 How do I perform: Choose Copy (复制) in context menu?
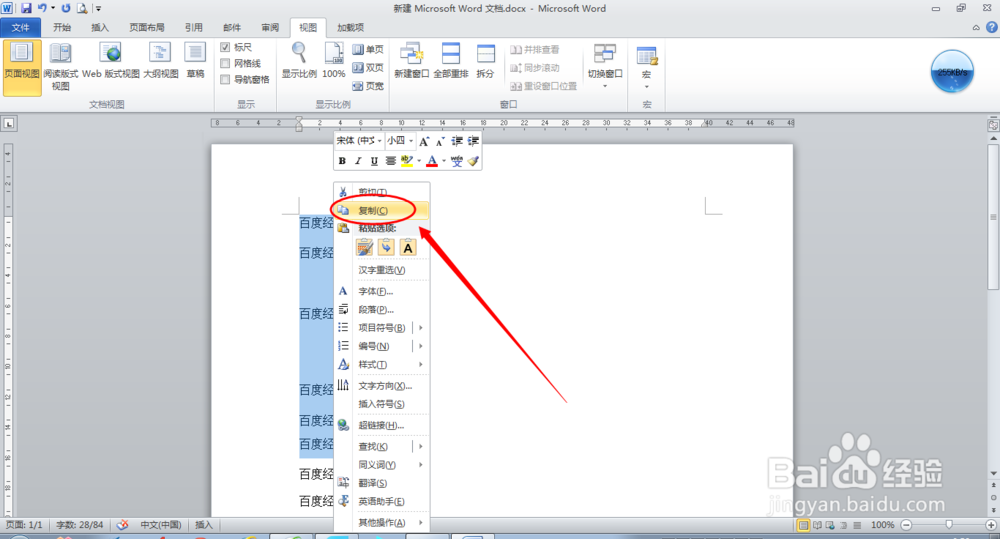tap(381, 210)
